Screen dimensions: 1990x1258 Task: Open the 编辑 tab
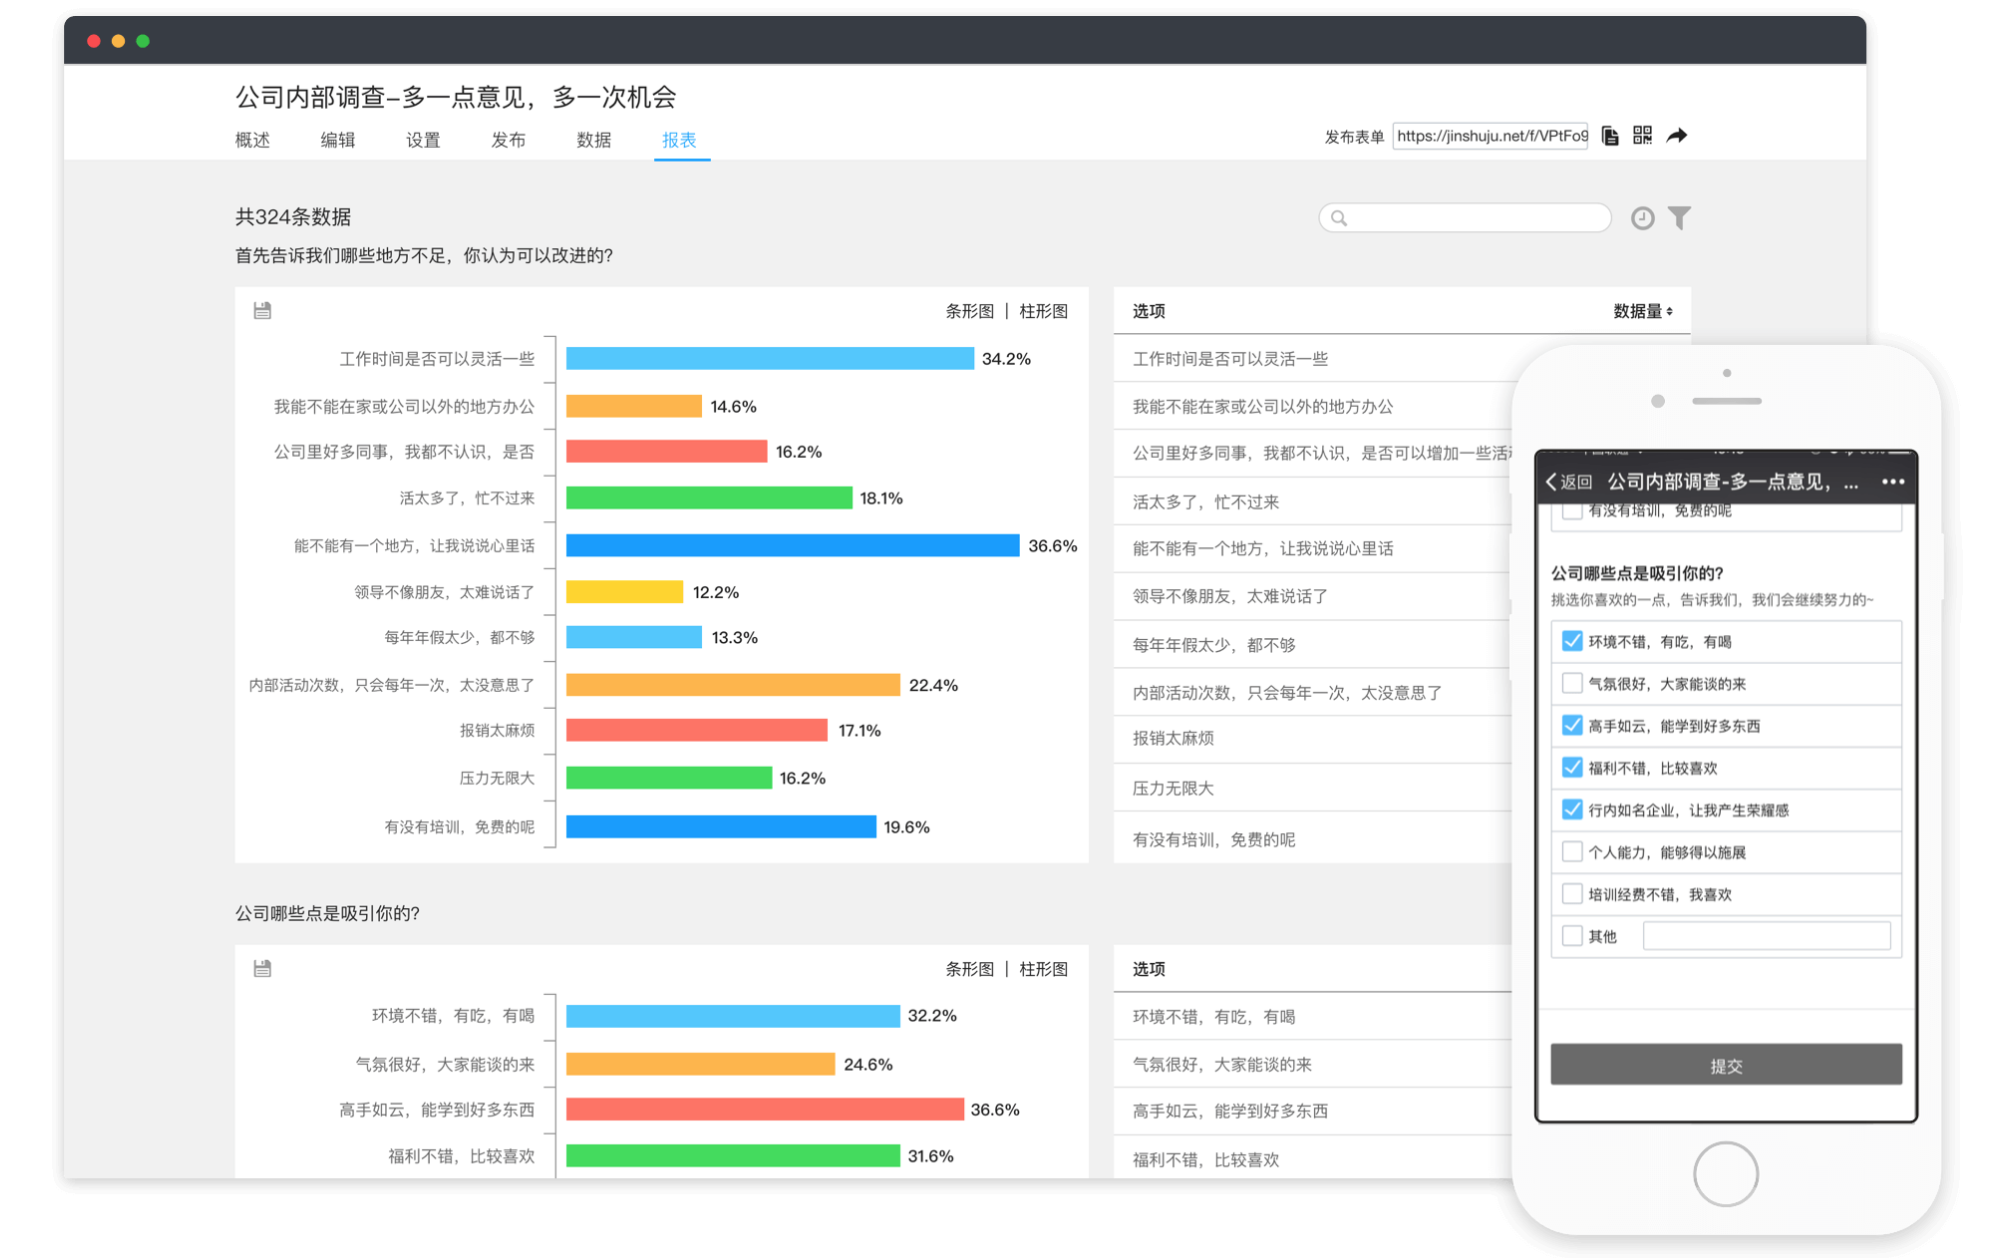(x=337, y=140)
